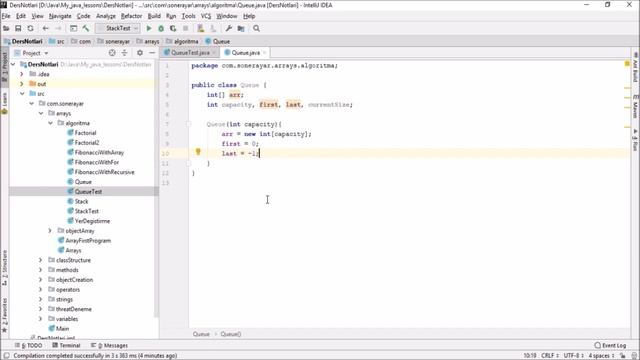The height and width of the screenshot is (360, 640).
Task: Toggle the Maven side tool window
Action: pos(636,107)
